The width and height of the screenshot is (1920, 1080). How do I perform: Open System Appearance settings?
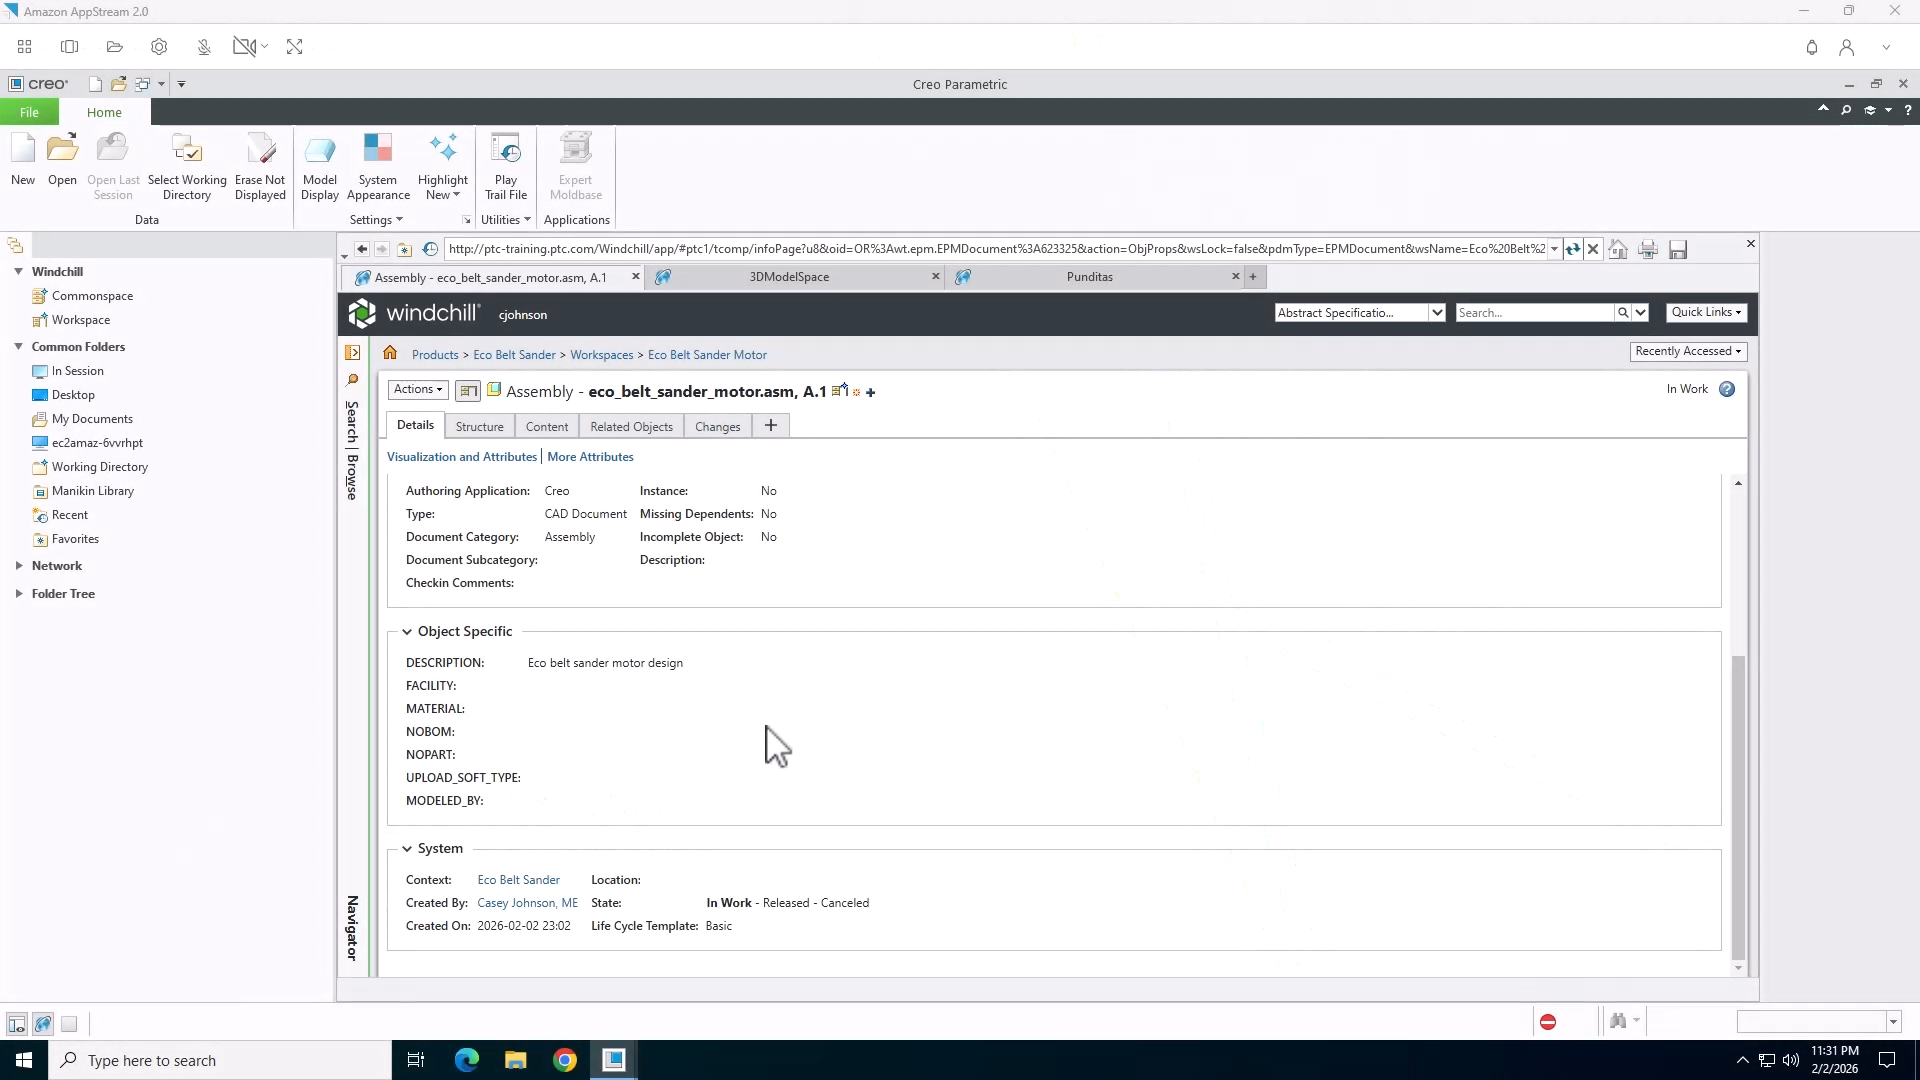coord(378,166)
